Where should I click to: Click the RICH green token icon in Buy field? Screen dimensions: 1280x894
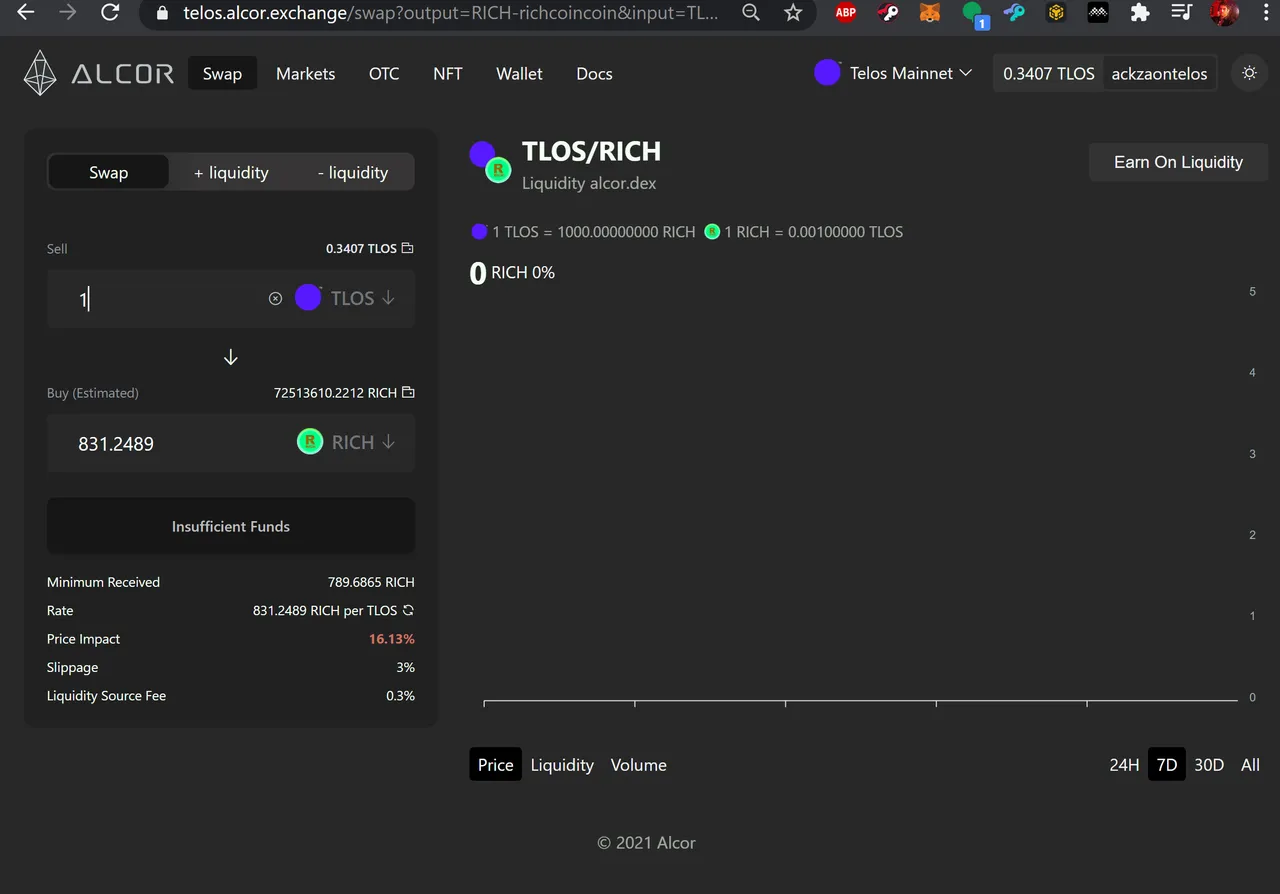pos(310,441)
